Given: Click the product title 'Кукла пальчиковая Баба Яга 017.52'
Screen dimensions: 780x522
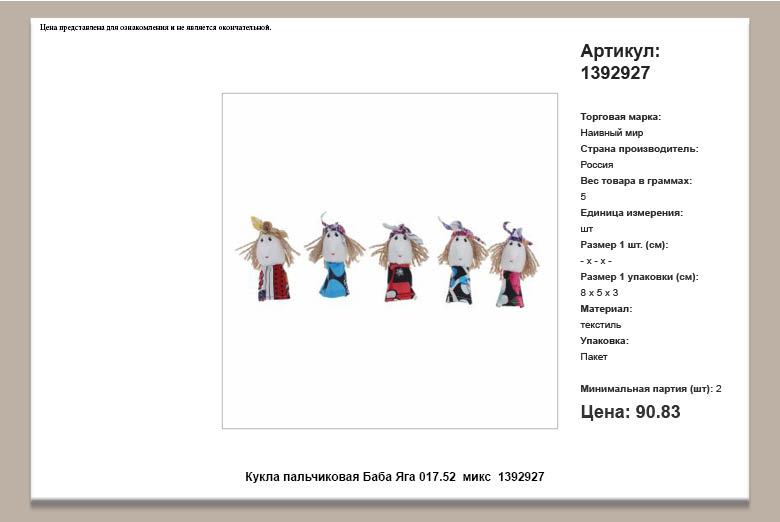Looking at the screenshot, I should tap(350, 477).
